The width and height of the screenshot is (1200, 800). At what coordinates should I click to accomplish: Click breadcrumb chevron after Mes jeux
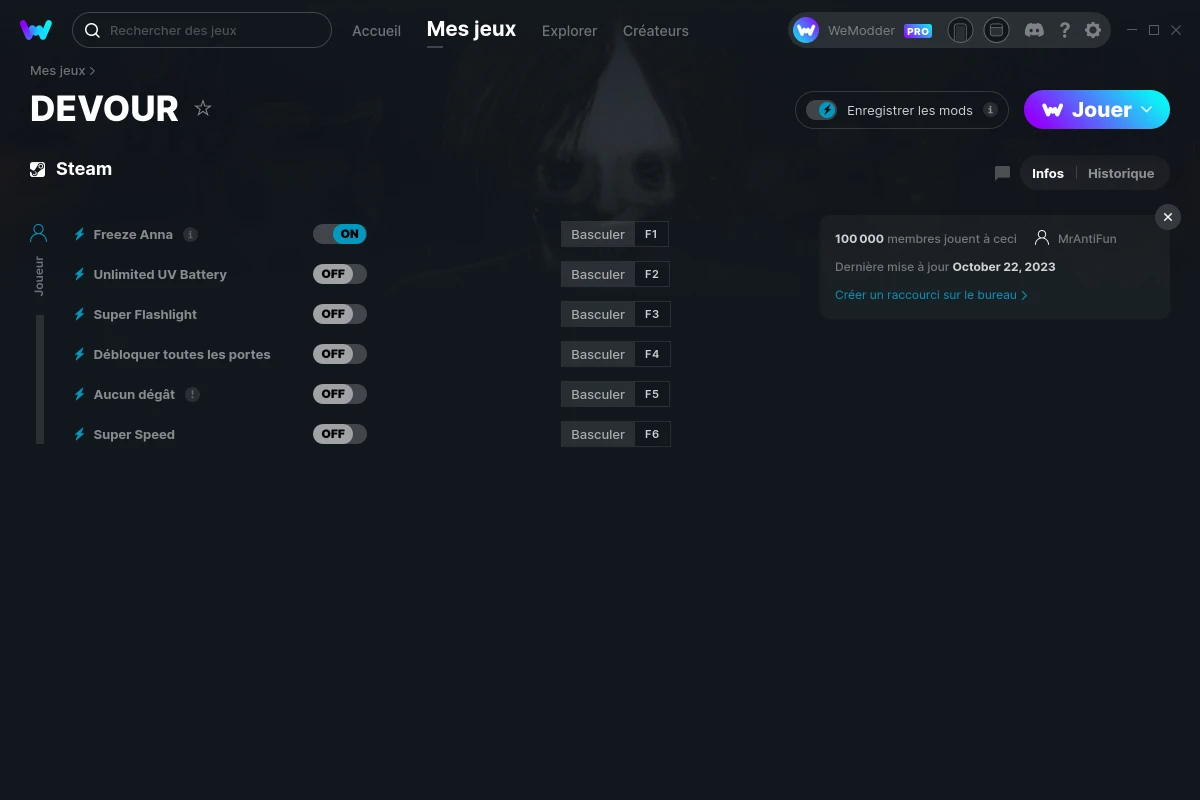point(93,71)
